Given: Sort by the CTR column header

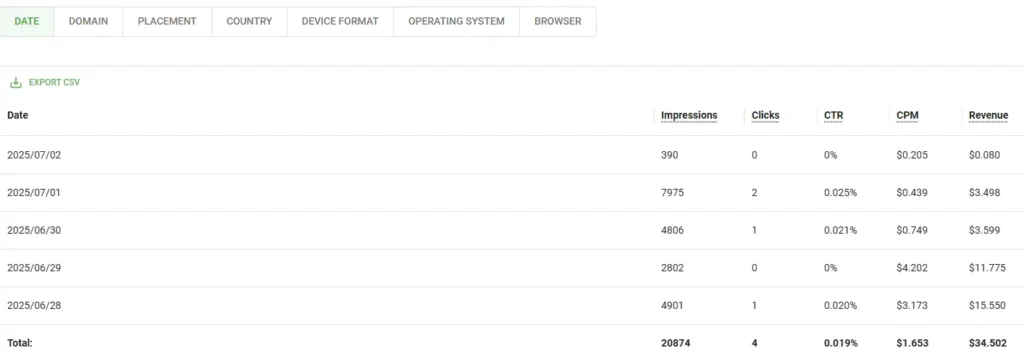Looking at the screenshot, I should coord(833,116).
